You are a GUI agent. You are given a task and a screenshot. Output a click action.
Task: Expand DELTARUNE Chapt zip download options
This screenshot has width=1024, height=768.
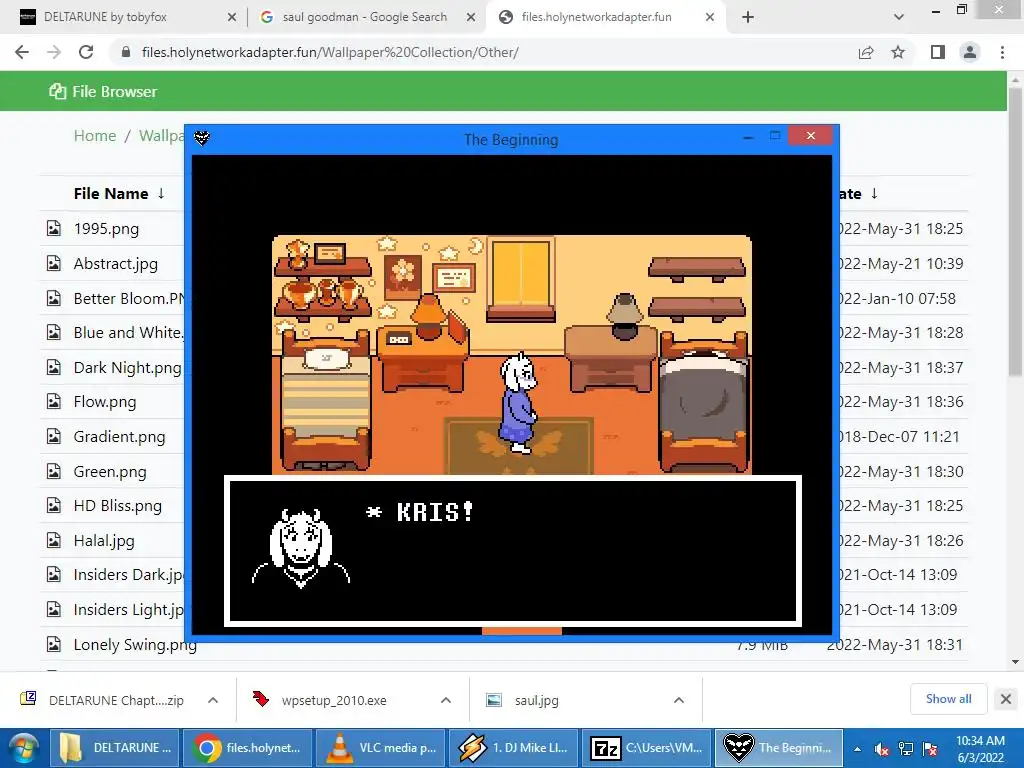213,700
